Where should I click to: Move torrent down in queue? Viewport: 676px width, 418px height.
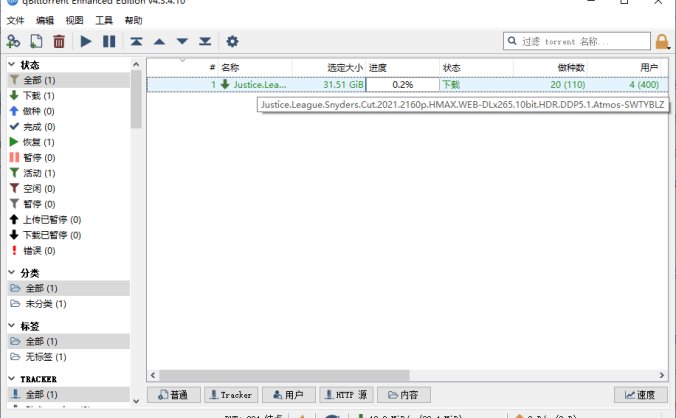[182, 41]
